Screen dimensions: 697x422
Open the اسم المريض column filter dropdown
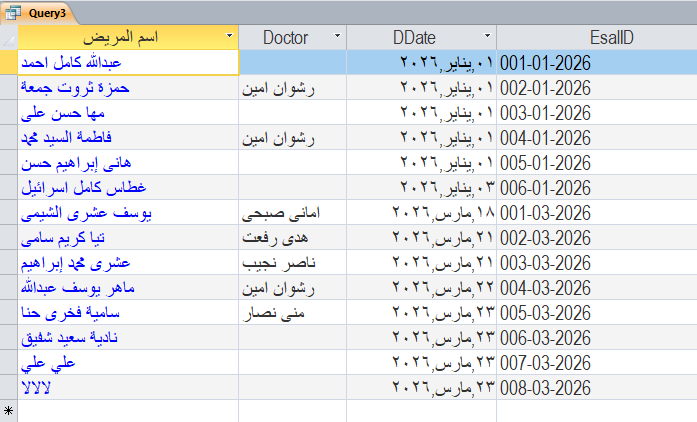click(x=231, y=37)
